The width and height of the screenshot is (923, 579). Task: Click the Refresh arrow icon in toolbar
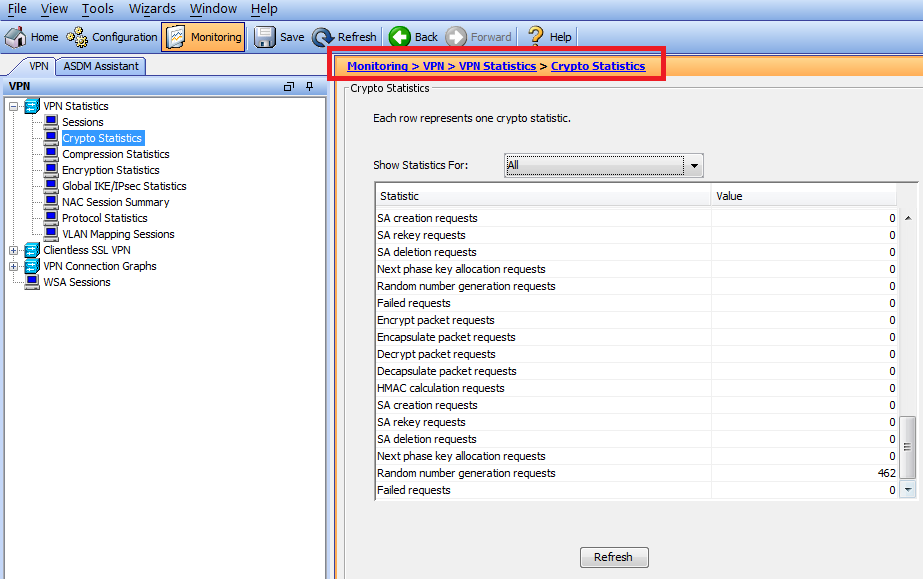point(323,37)
